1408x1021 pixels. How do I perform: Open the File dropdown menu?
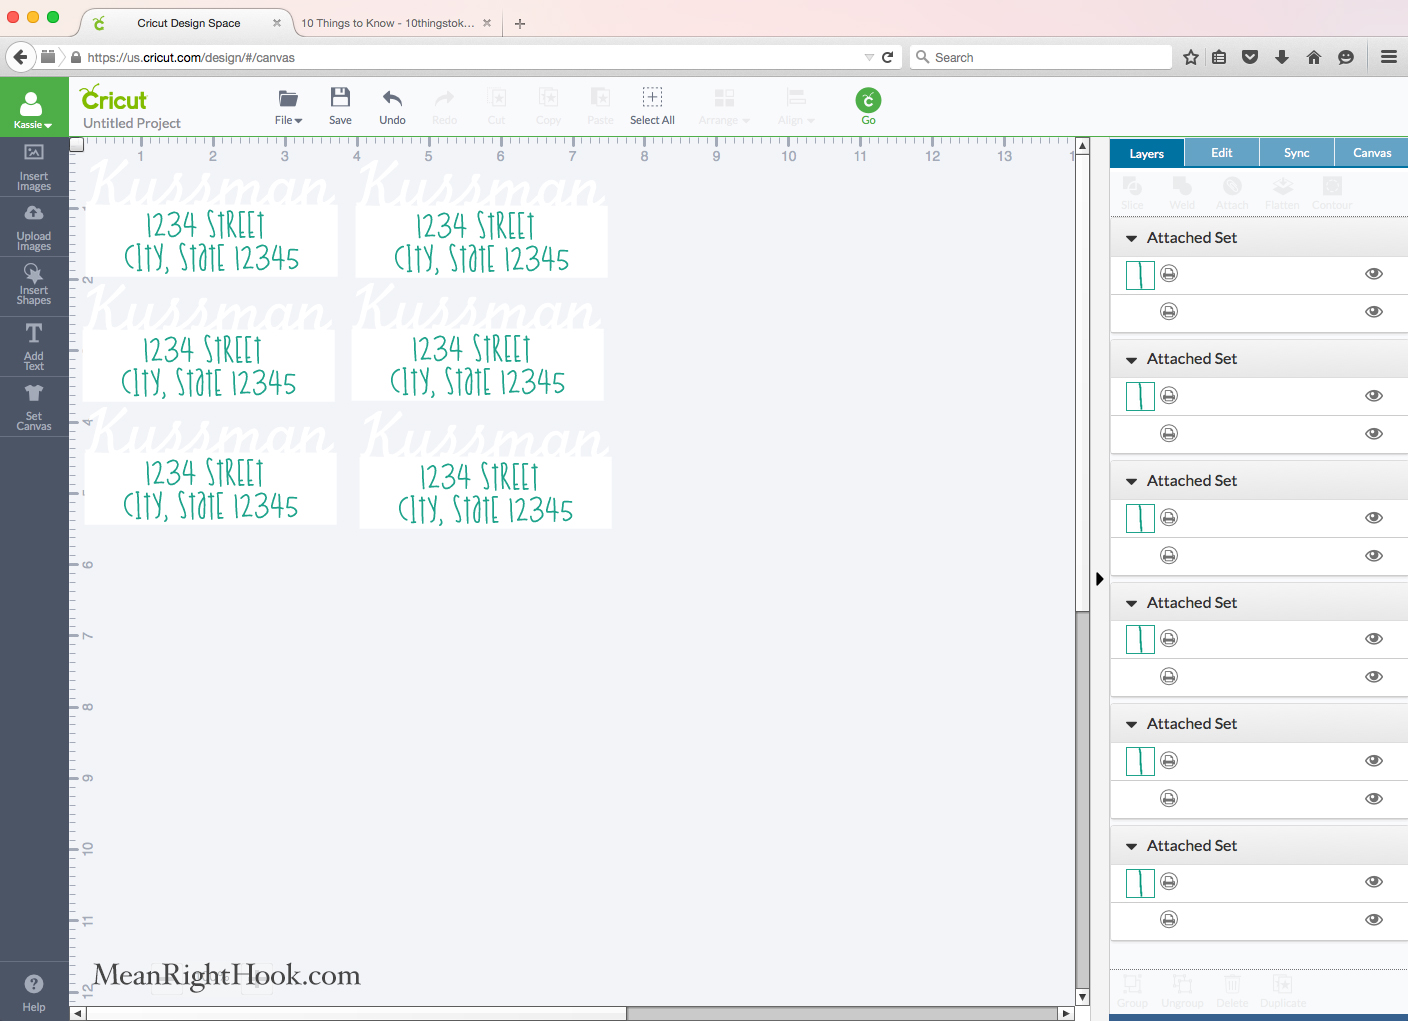tap(288, 106)
